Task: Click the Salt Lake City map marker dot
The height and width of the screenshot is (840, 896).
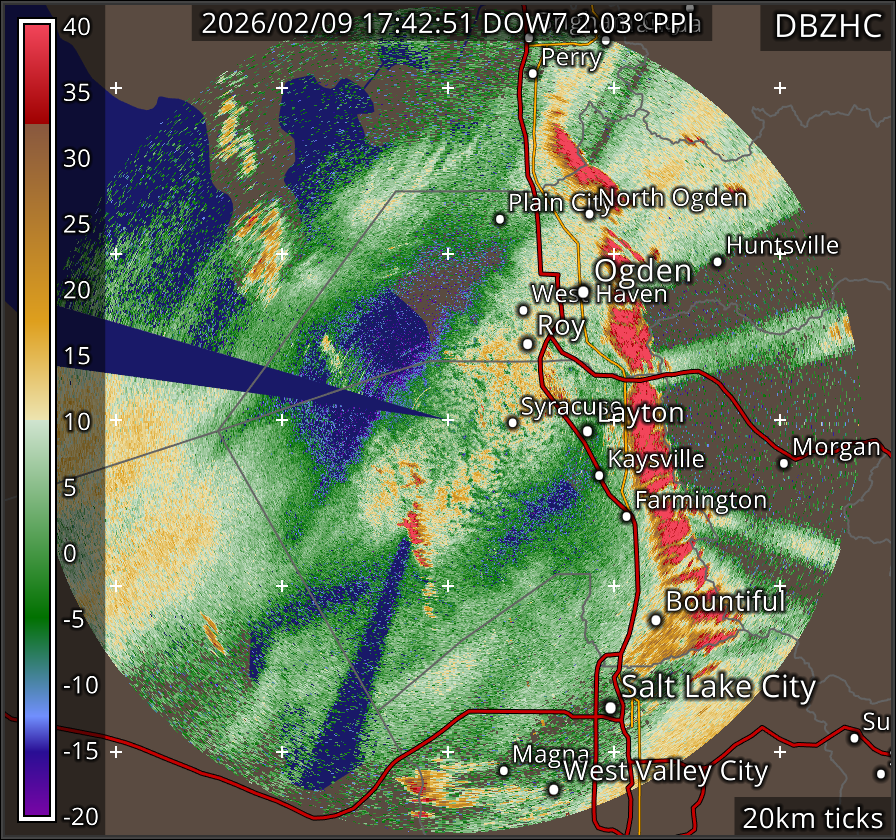Action: pyautogui.click(x=611, y=707)
